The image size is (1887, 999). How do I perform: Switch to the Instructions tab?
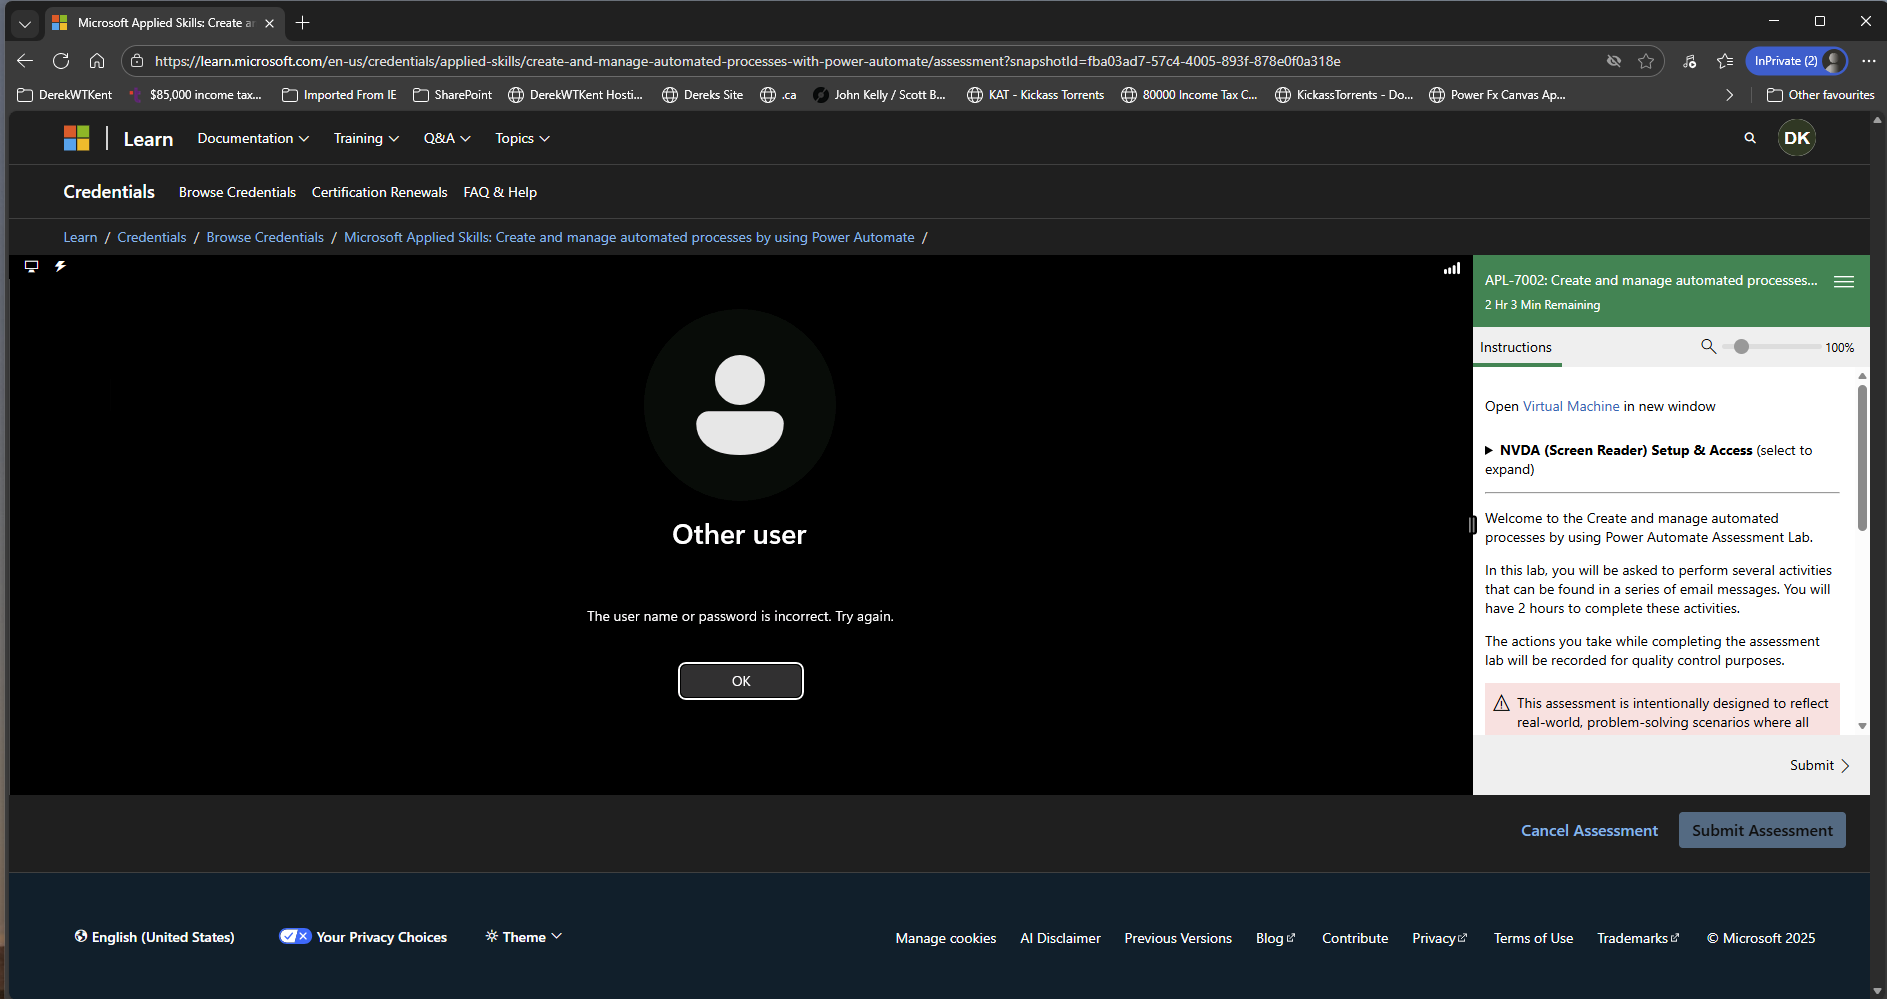[x=1516, y=347]
